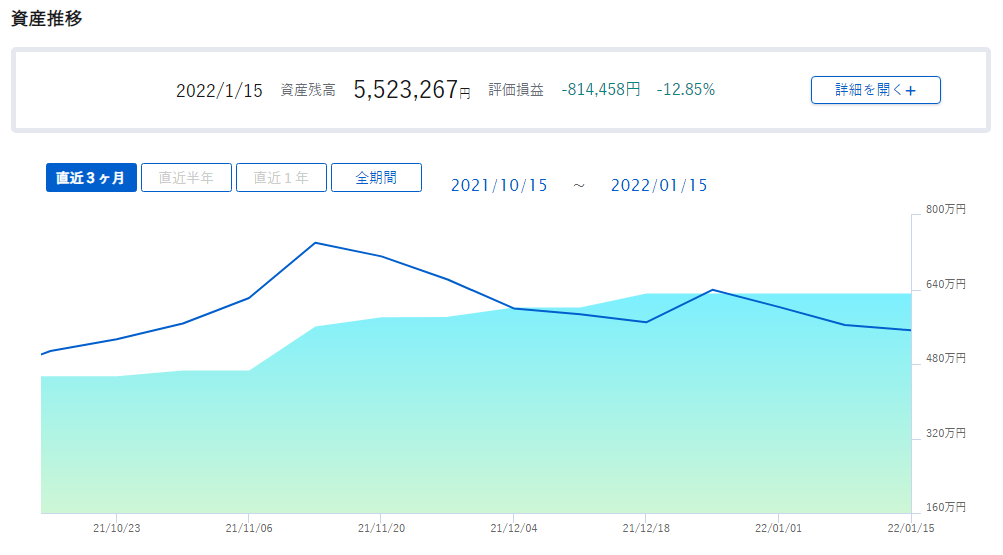Click the 22/01/01 x-axis date label

pos(778,528)
